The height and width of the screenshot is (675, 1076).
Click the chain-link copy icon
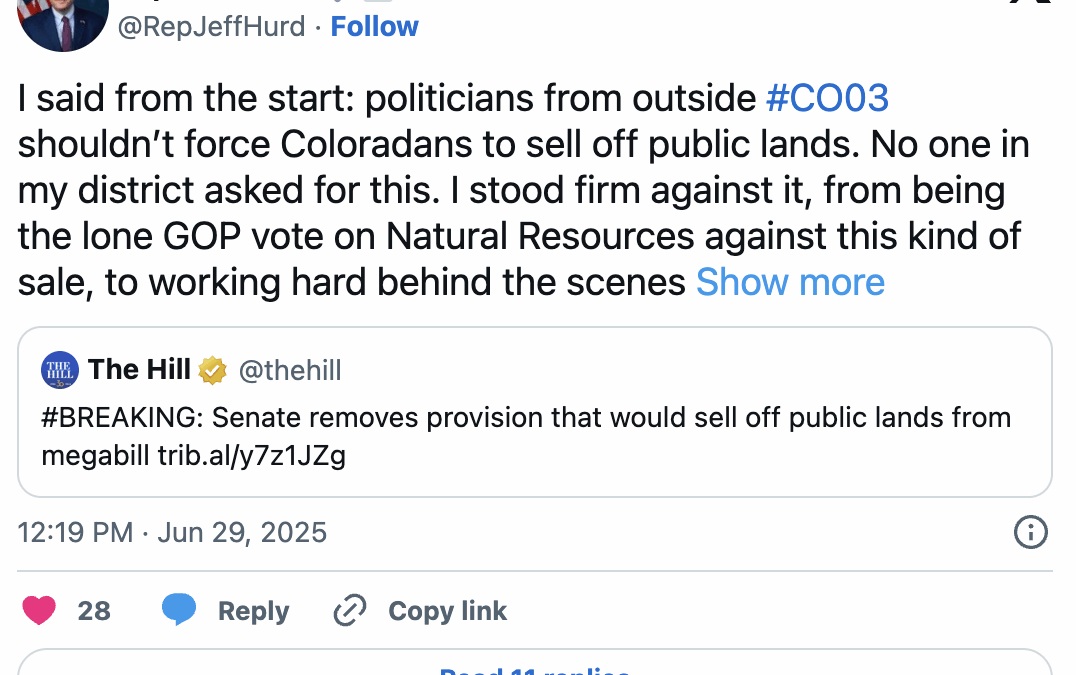click(349, 610)
